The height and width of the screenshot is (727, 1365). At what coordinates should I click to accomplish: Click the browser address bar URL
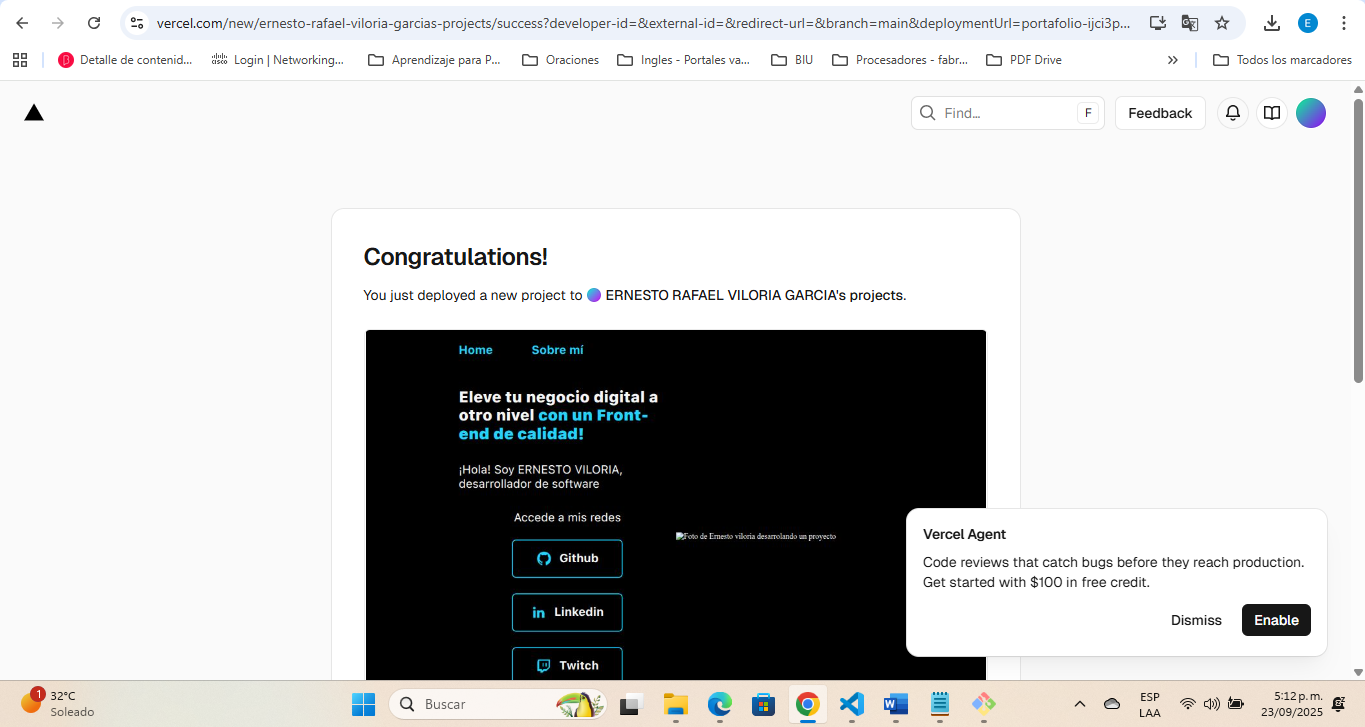(x=644, y=23)
